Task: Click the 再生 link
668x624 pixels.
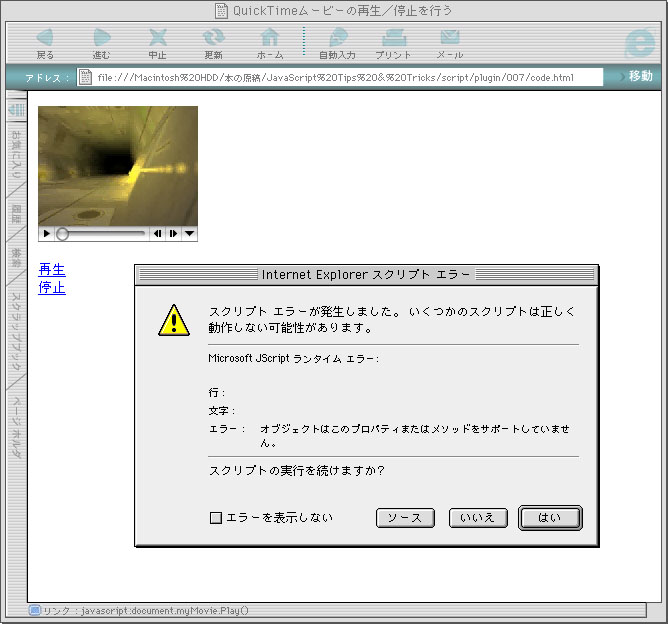Action: point(52,270)
